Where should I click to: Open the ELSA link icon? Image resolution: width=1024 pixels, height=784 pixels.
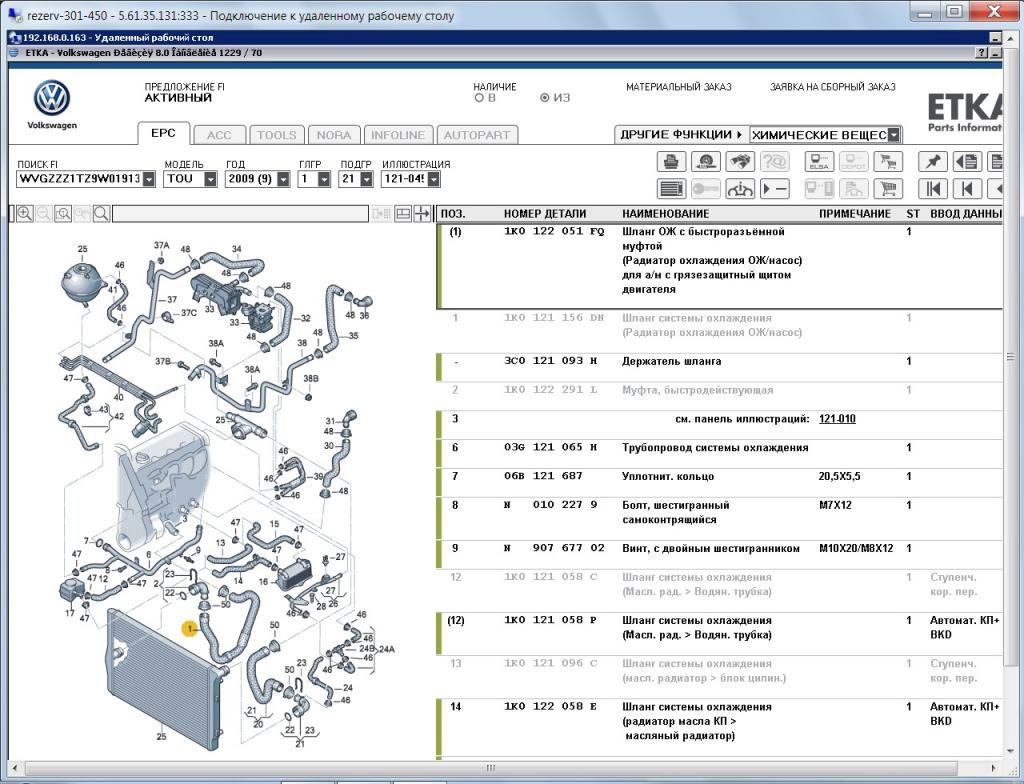click(x=819, y=161)
